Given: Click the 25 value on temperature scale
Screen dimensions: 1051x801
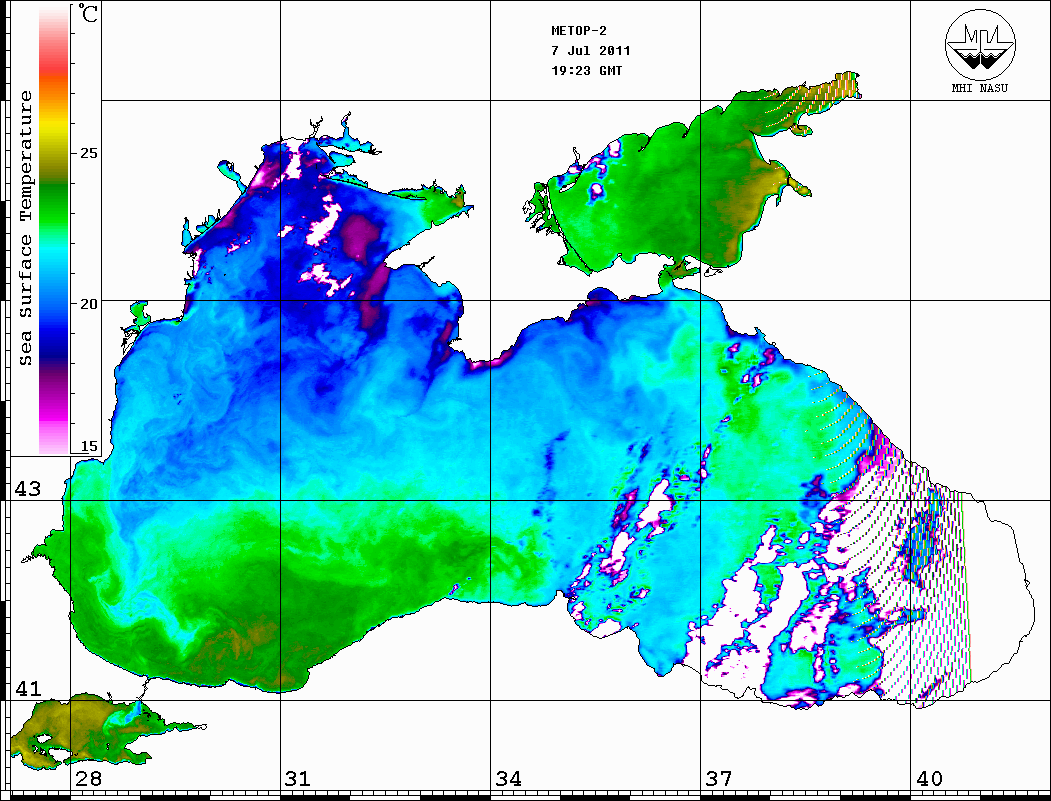Looking at the screenshot, I should click(88, 153).
